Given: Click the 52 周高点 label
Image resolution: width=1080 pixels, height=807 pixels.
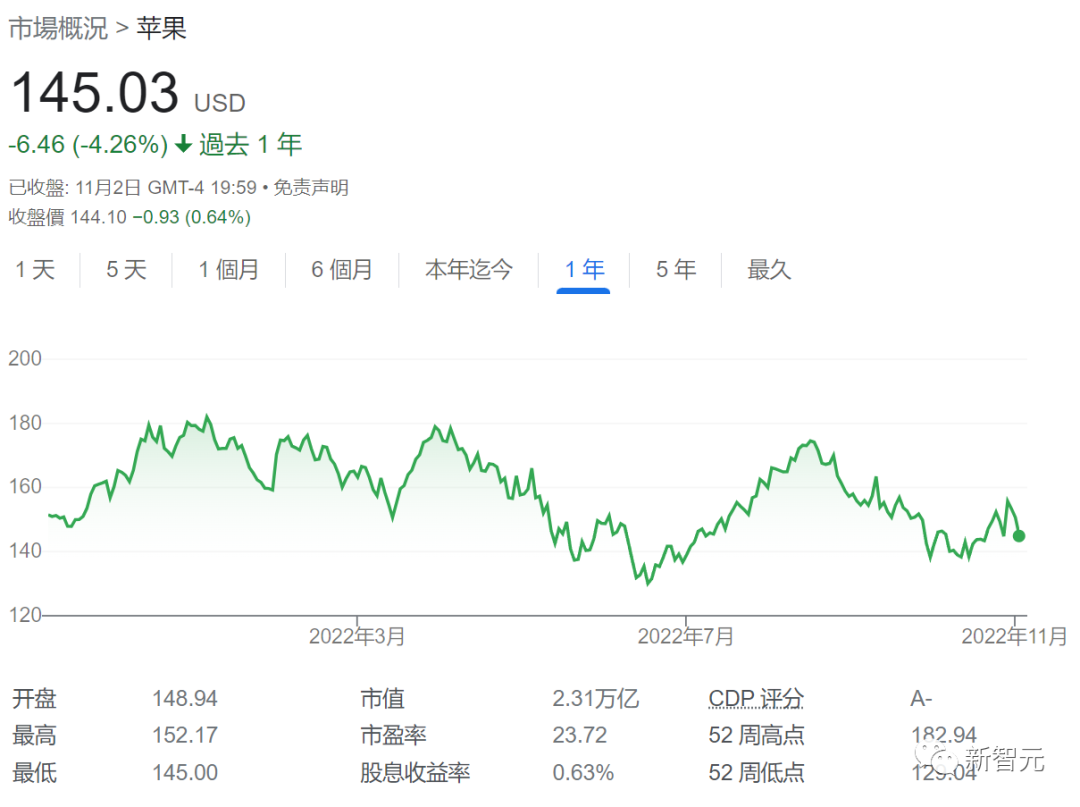Looking at the screenshot, I should click(756, 735).
